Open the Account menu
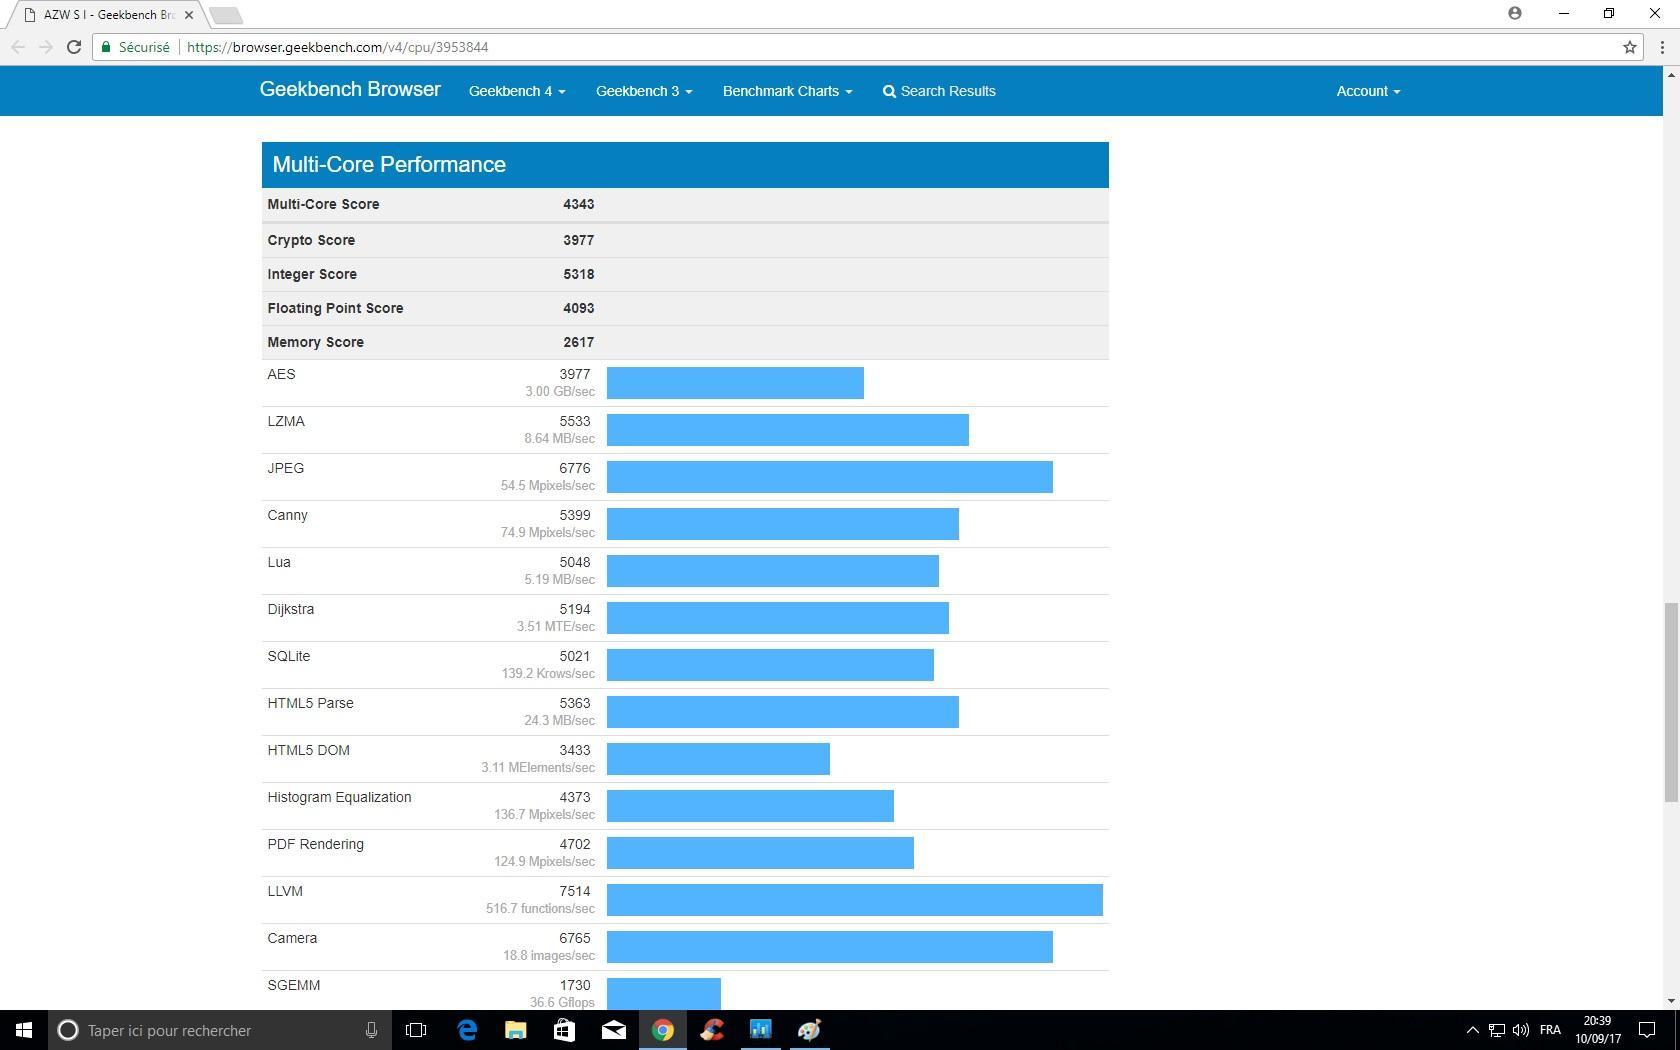The height and width of the screenshot is (1050, 1680). 1367,91
